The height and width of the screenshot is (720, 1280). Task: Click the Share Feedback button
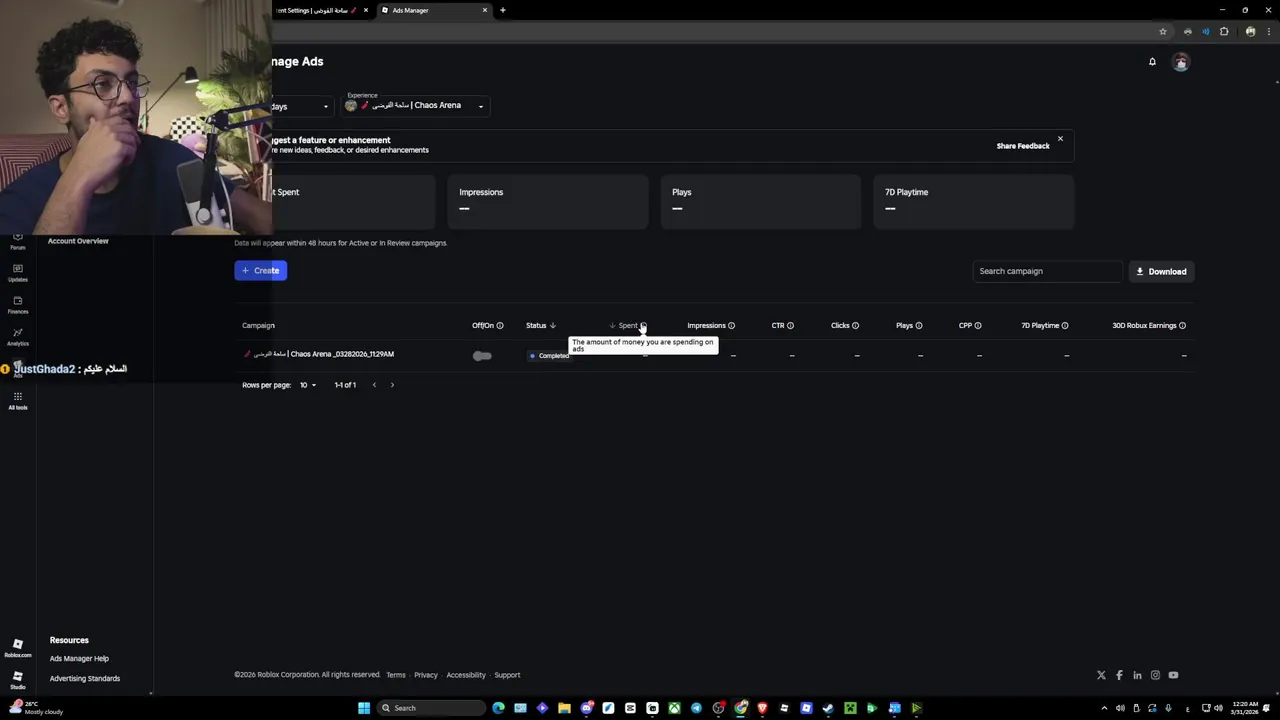pos(1023,146)
